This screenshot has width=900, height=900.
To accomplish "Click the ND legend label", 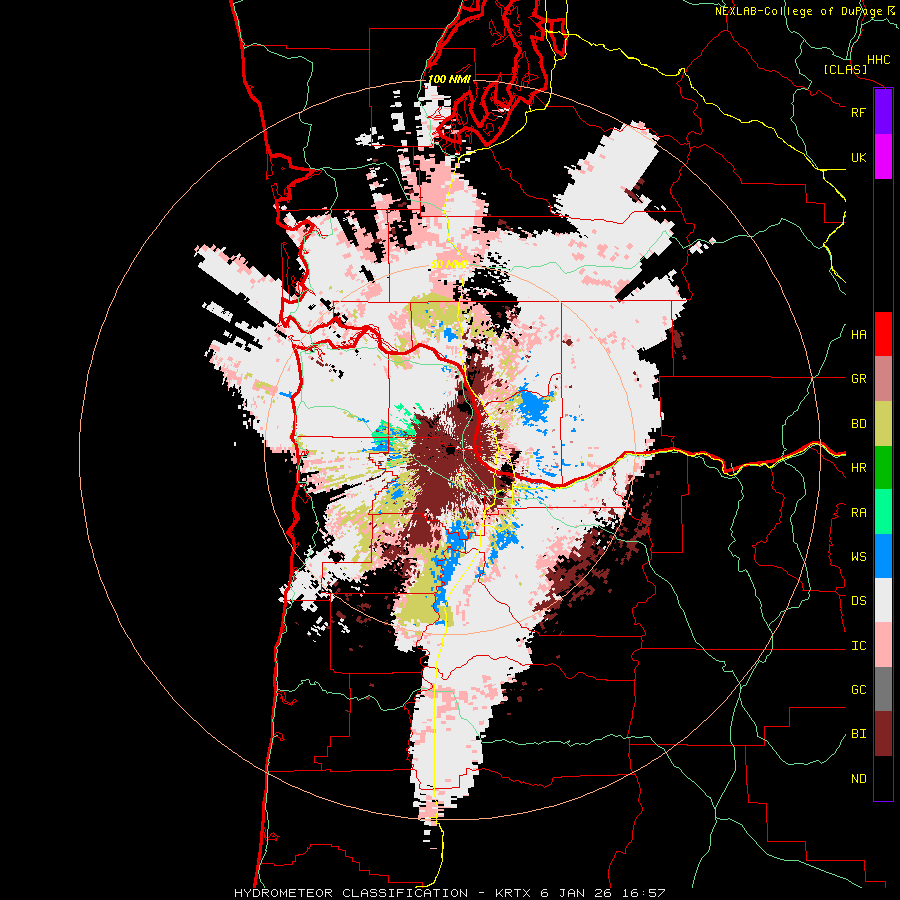I will [858, 779].
